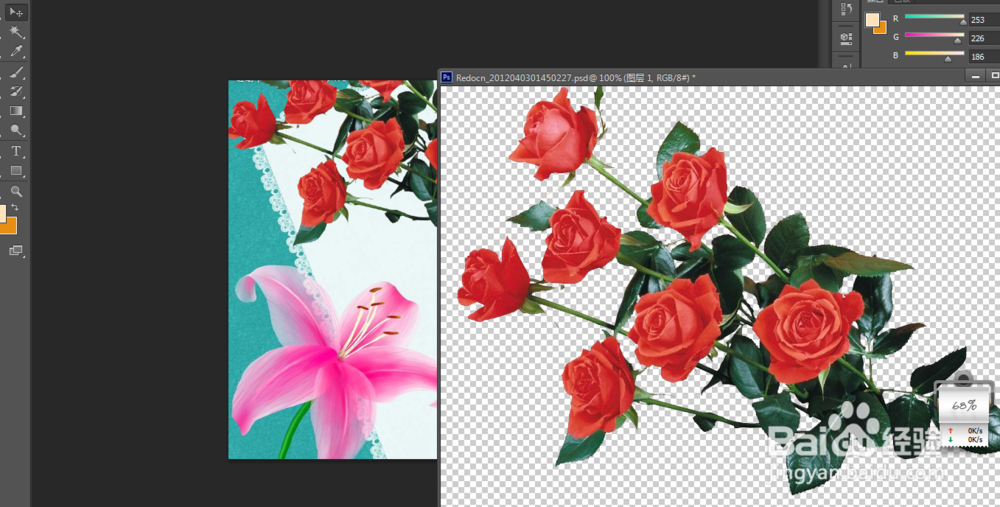Click the 68% network speed widget

tap(963, 411)
